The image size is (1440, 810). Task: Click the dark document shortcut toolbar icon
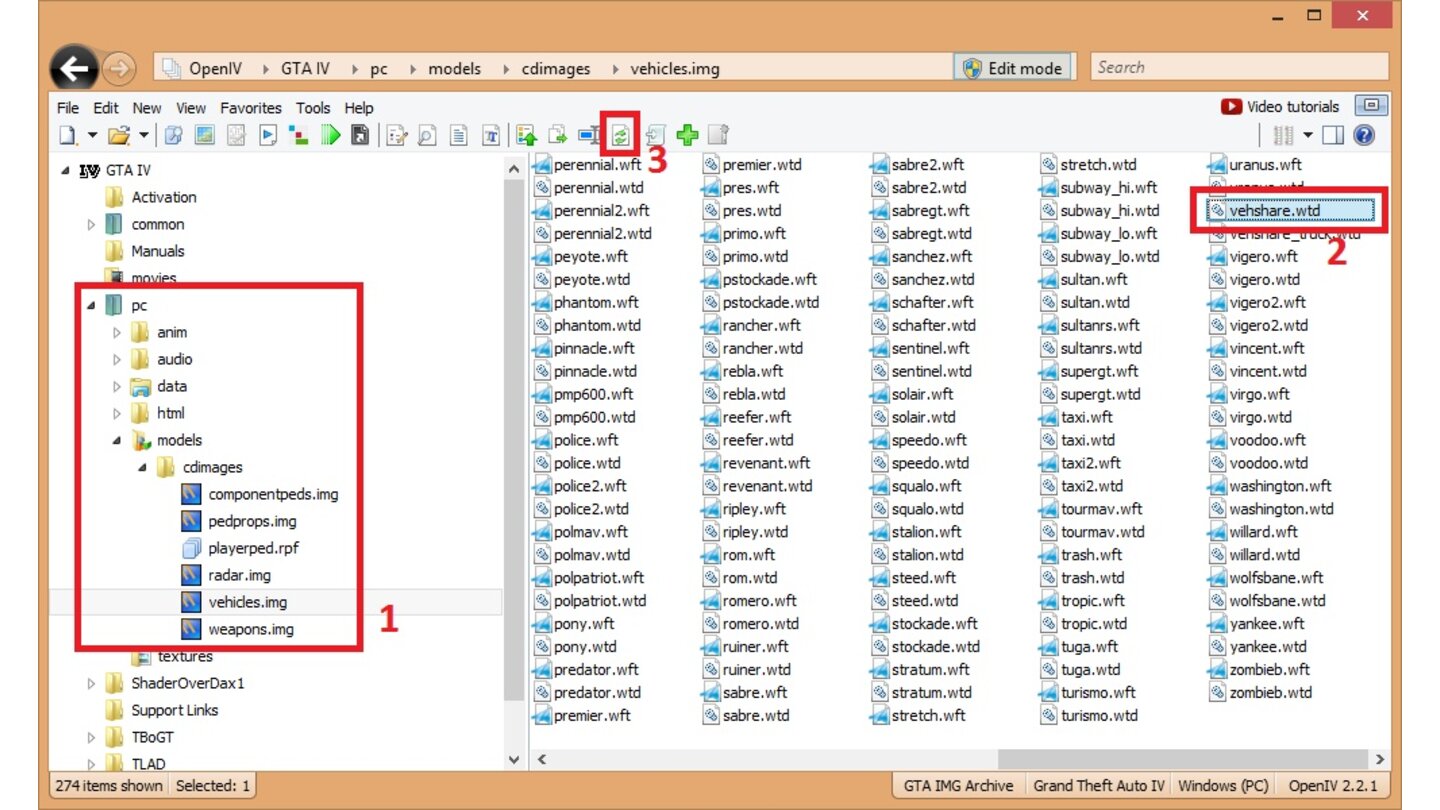click(x=361, y=135)
